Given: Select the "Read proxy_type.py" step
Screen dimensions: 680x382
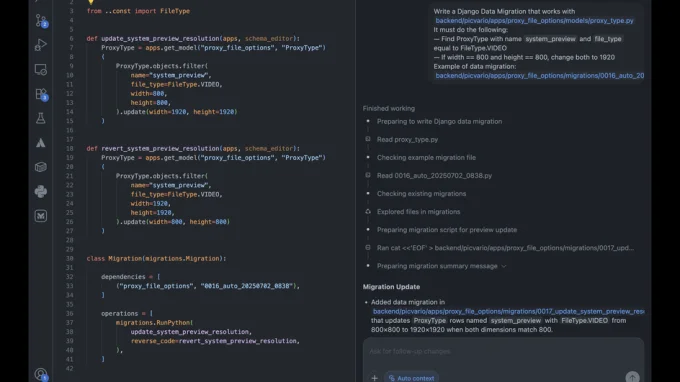Looking at the screenshot, I should [407, 140].
